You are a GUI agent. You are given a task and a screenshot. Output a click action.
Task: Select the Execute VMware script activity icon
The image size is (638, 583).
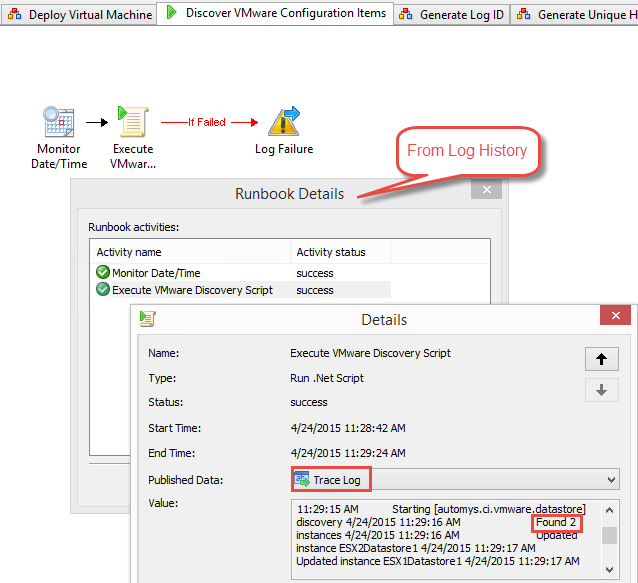pyautogui.click(x=133, y=121)
